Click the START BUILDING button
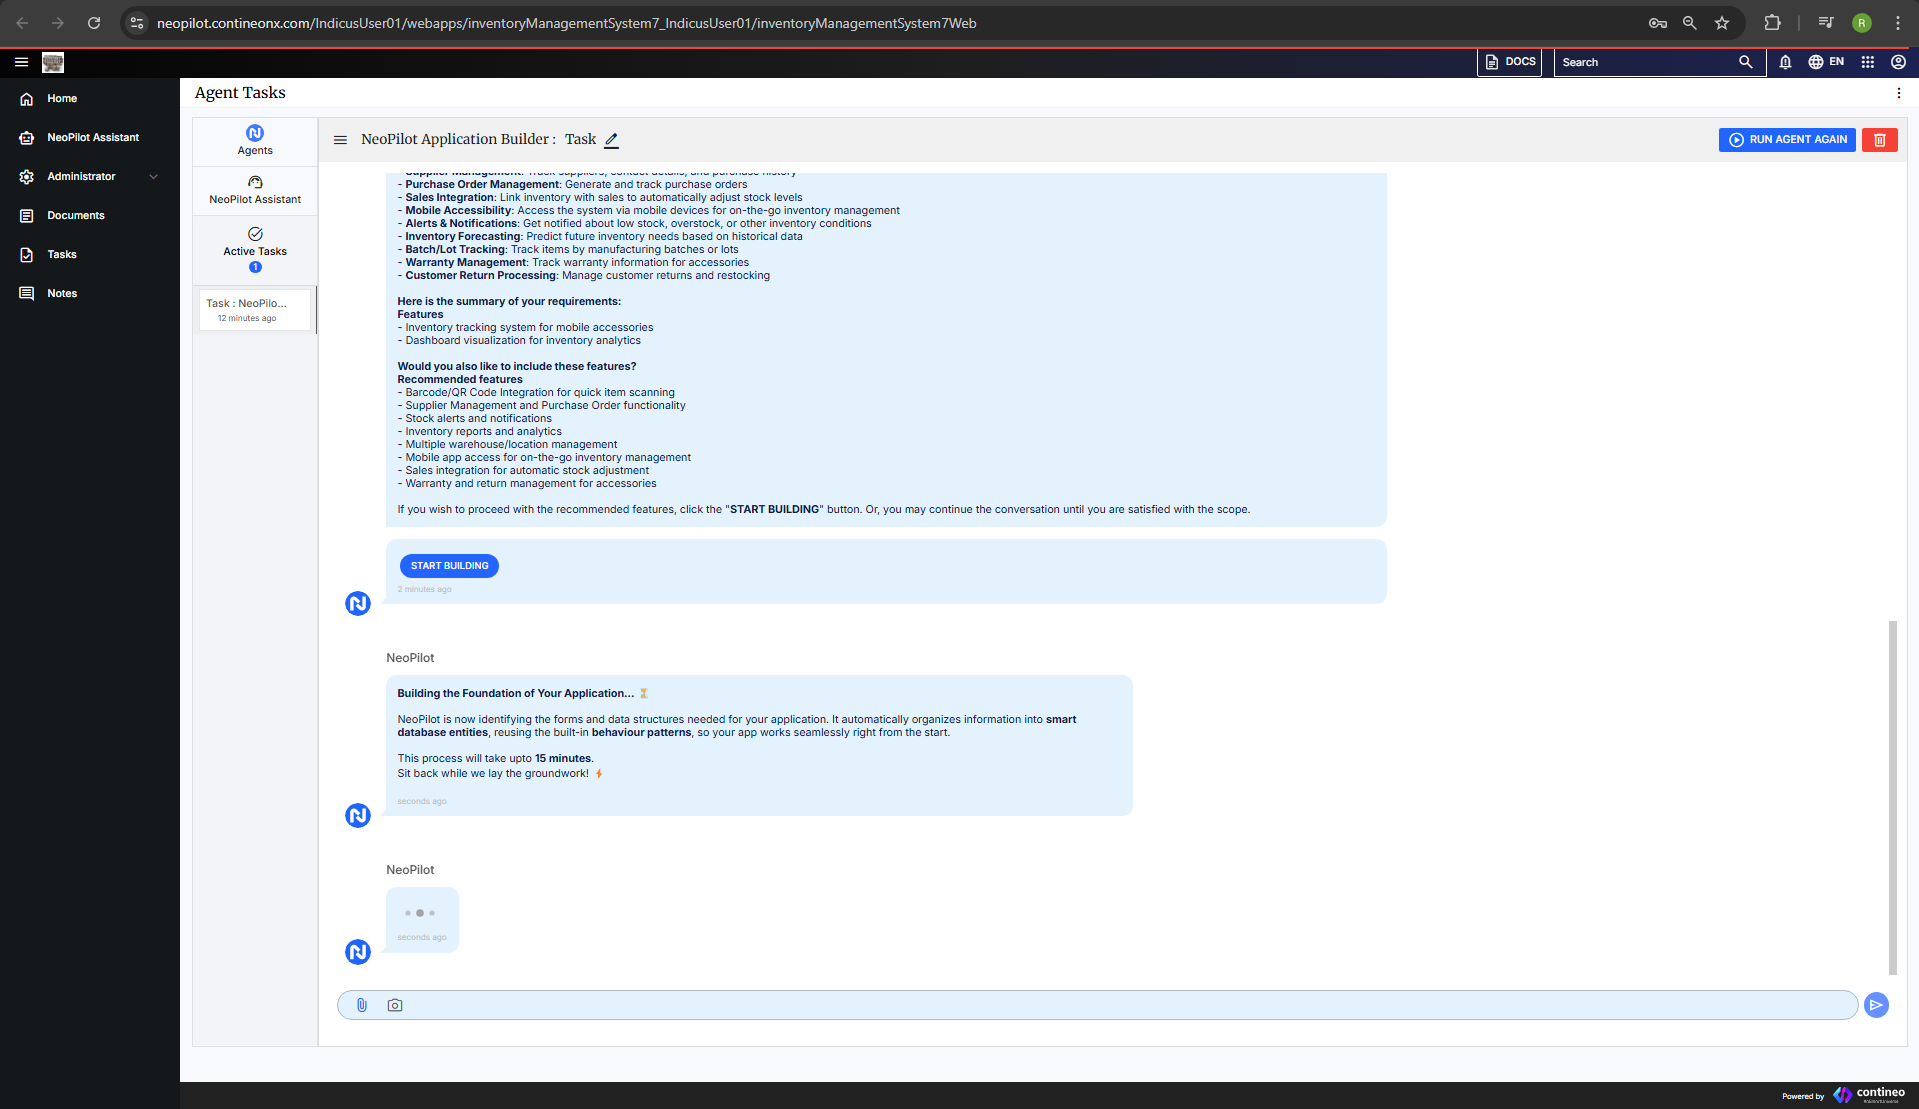The image size is (1919, 1109). pos(449,566)
